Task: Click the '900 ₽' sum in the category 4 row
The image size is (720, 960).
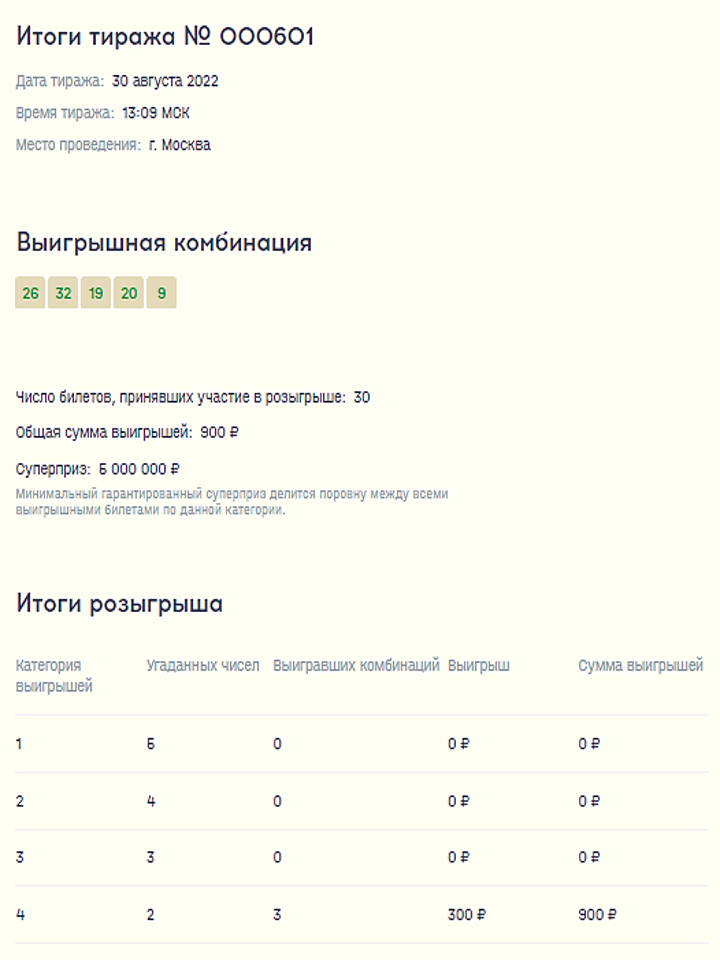Action: (597, 915)
